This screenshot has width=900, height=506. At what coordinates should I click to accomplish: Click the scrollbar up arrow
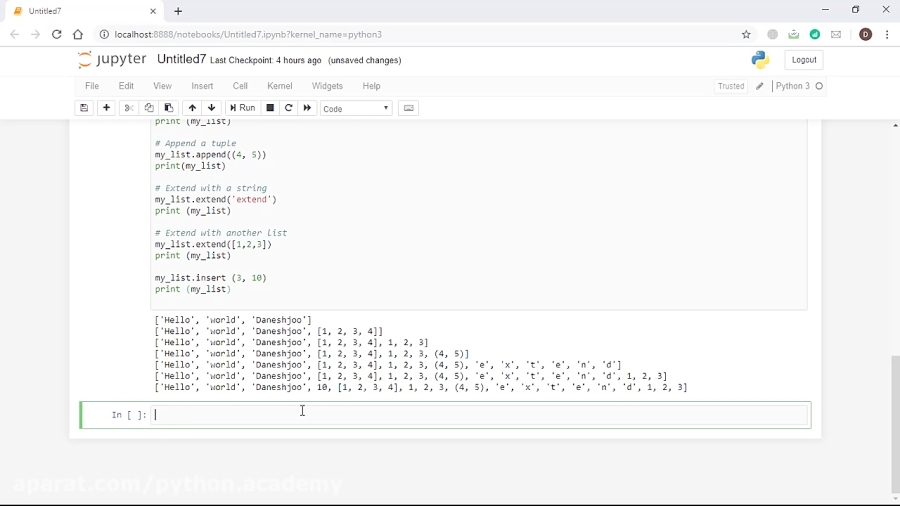(895, 125)
